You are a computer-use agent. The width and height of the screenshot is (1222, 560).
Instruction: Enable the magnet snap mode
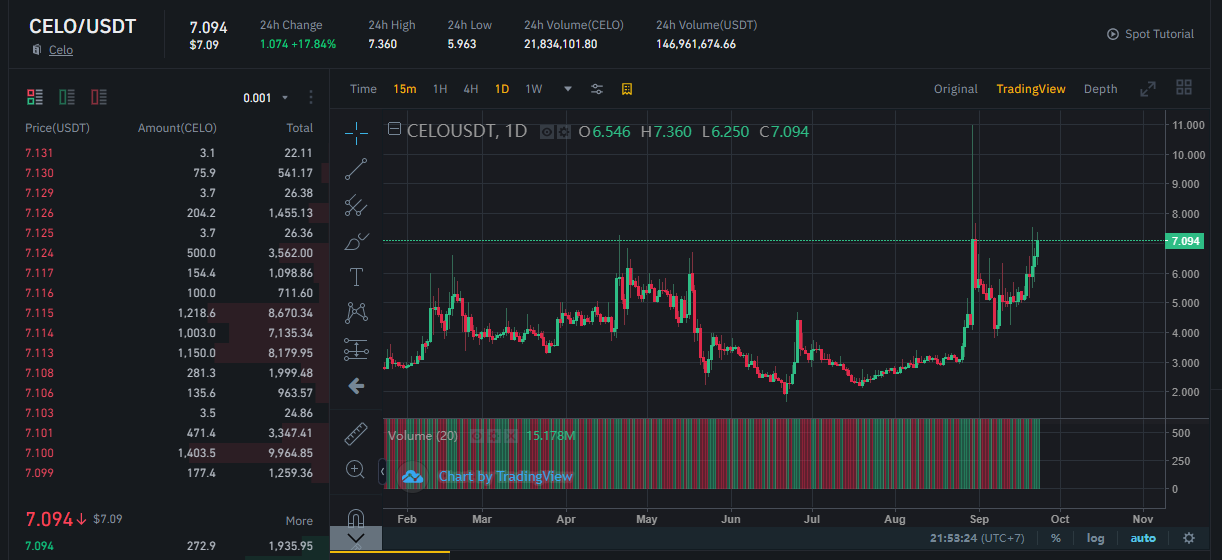click(x=356, y=517)
